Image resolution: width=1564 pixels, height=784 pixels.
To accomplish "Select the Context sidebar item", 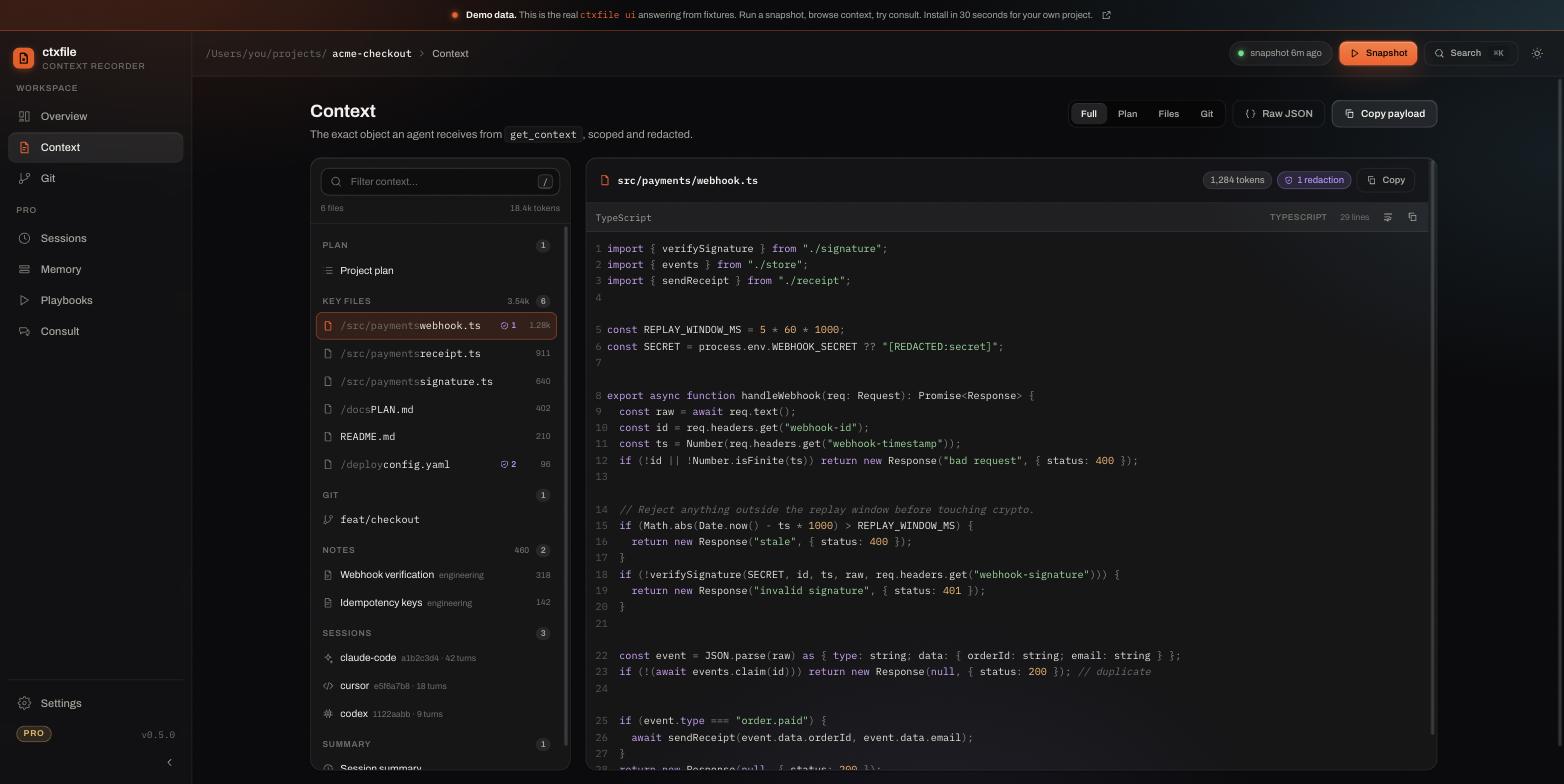I will point(96,147).
